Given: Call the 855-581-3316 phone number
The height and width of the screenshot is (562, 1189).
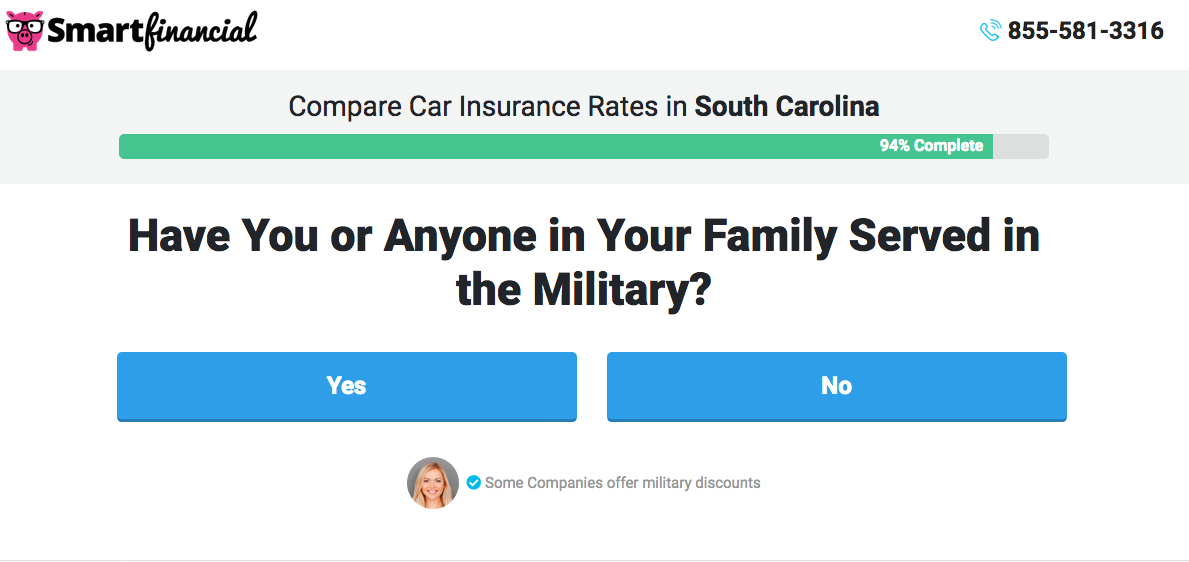Looking at the screenshot, I should click(1085, 30).
